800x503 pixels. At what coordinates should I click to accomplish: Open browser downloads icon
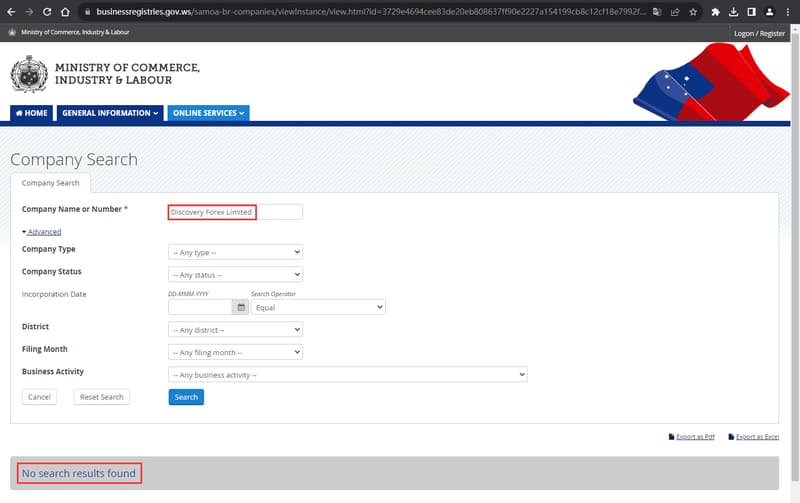733,12
